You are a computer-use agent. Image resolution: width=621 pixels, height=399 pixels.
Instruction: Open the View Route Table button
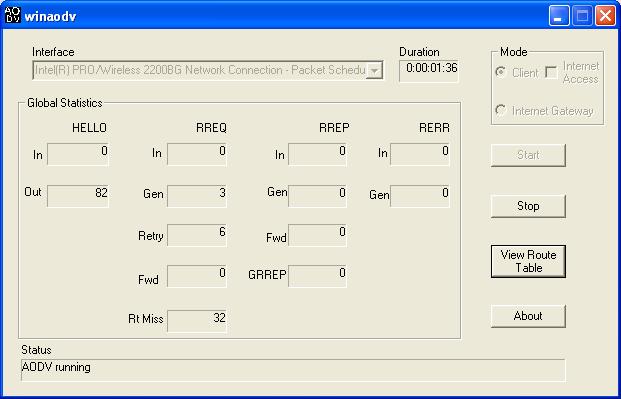[528, 261]
